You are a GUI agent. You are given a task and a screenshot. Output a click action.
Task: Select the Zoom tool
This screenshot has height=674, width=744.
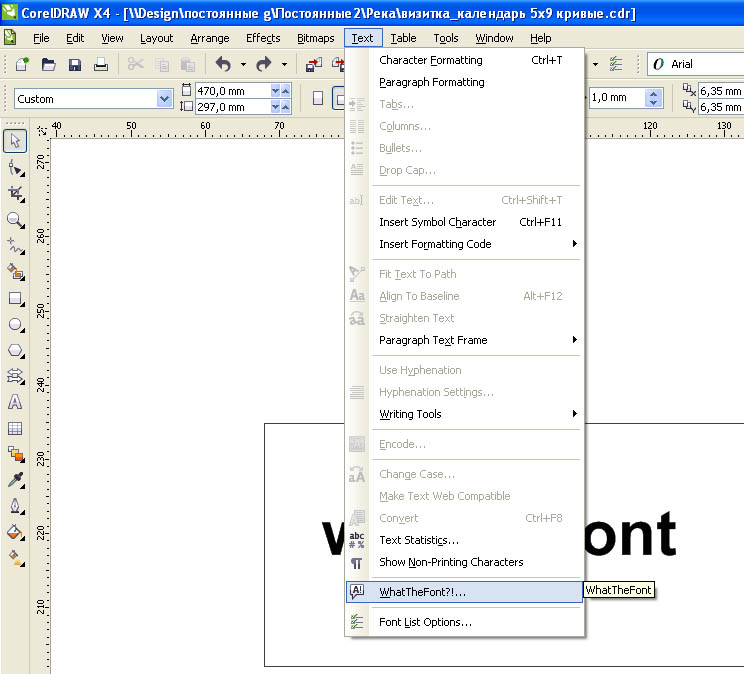coord(15,220)
